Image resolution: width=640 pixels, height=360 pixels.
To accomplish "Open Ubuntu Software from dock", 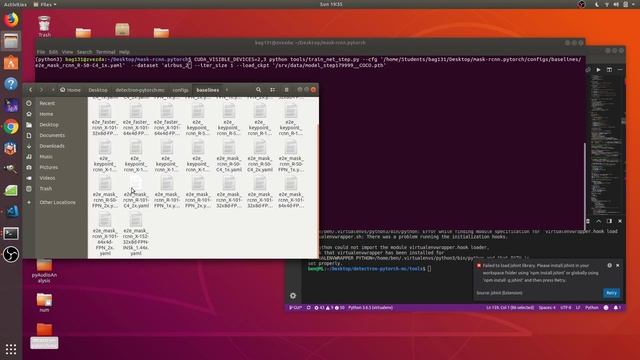I will point(11,63).
